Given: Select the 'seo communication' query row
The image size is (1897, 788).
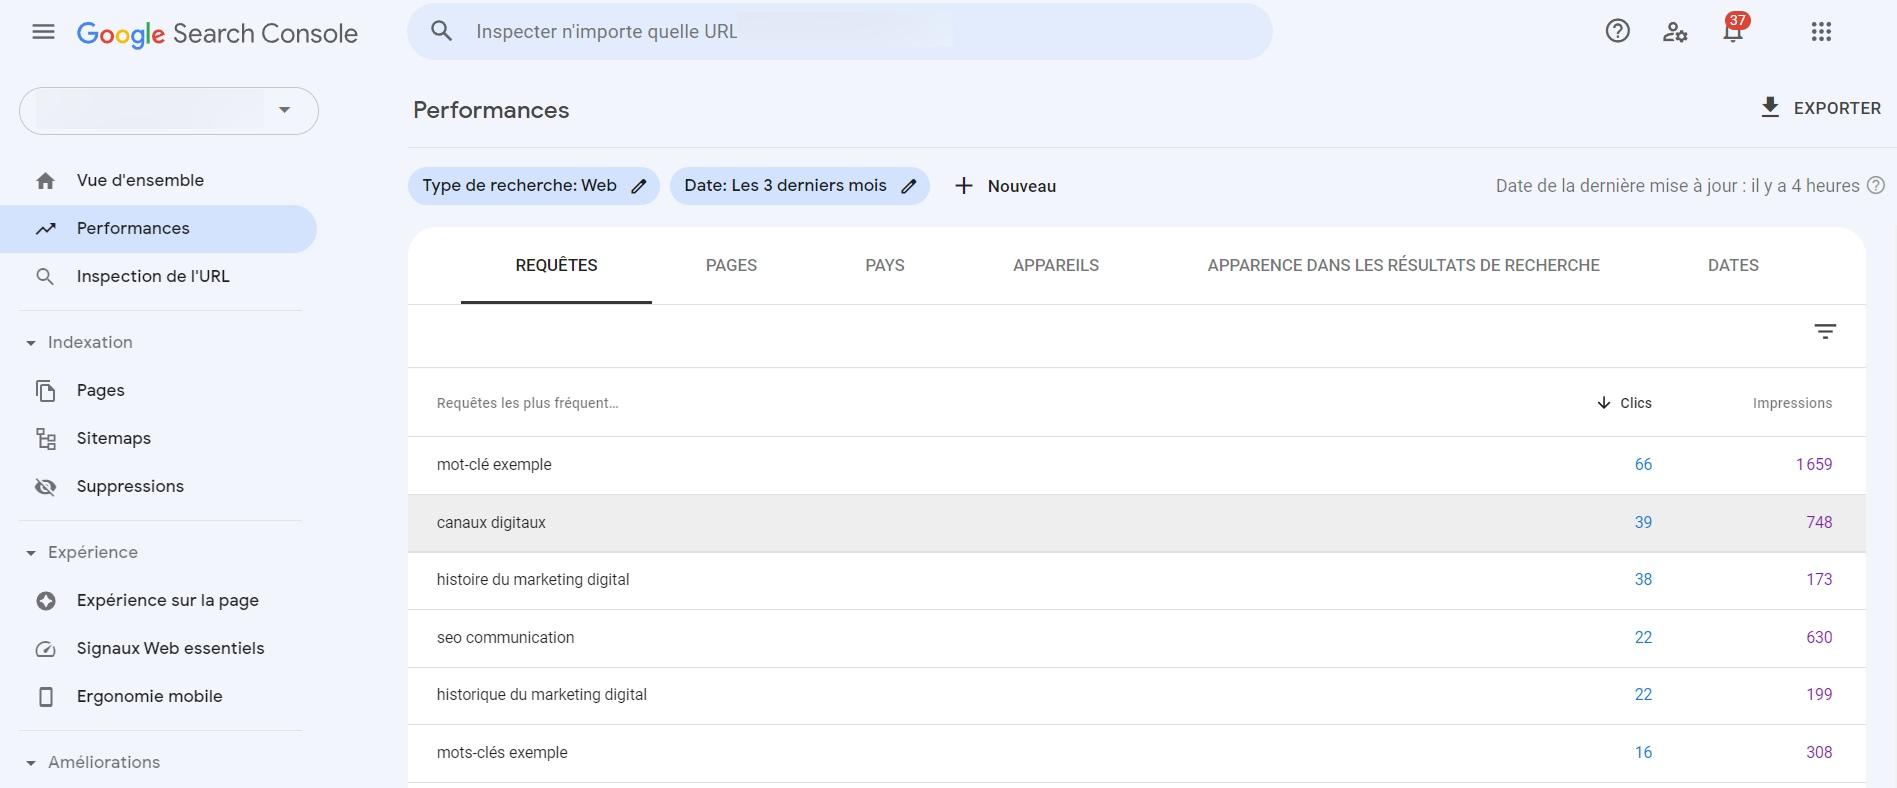Looking at the screenshot, I should 1136,638.
